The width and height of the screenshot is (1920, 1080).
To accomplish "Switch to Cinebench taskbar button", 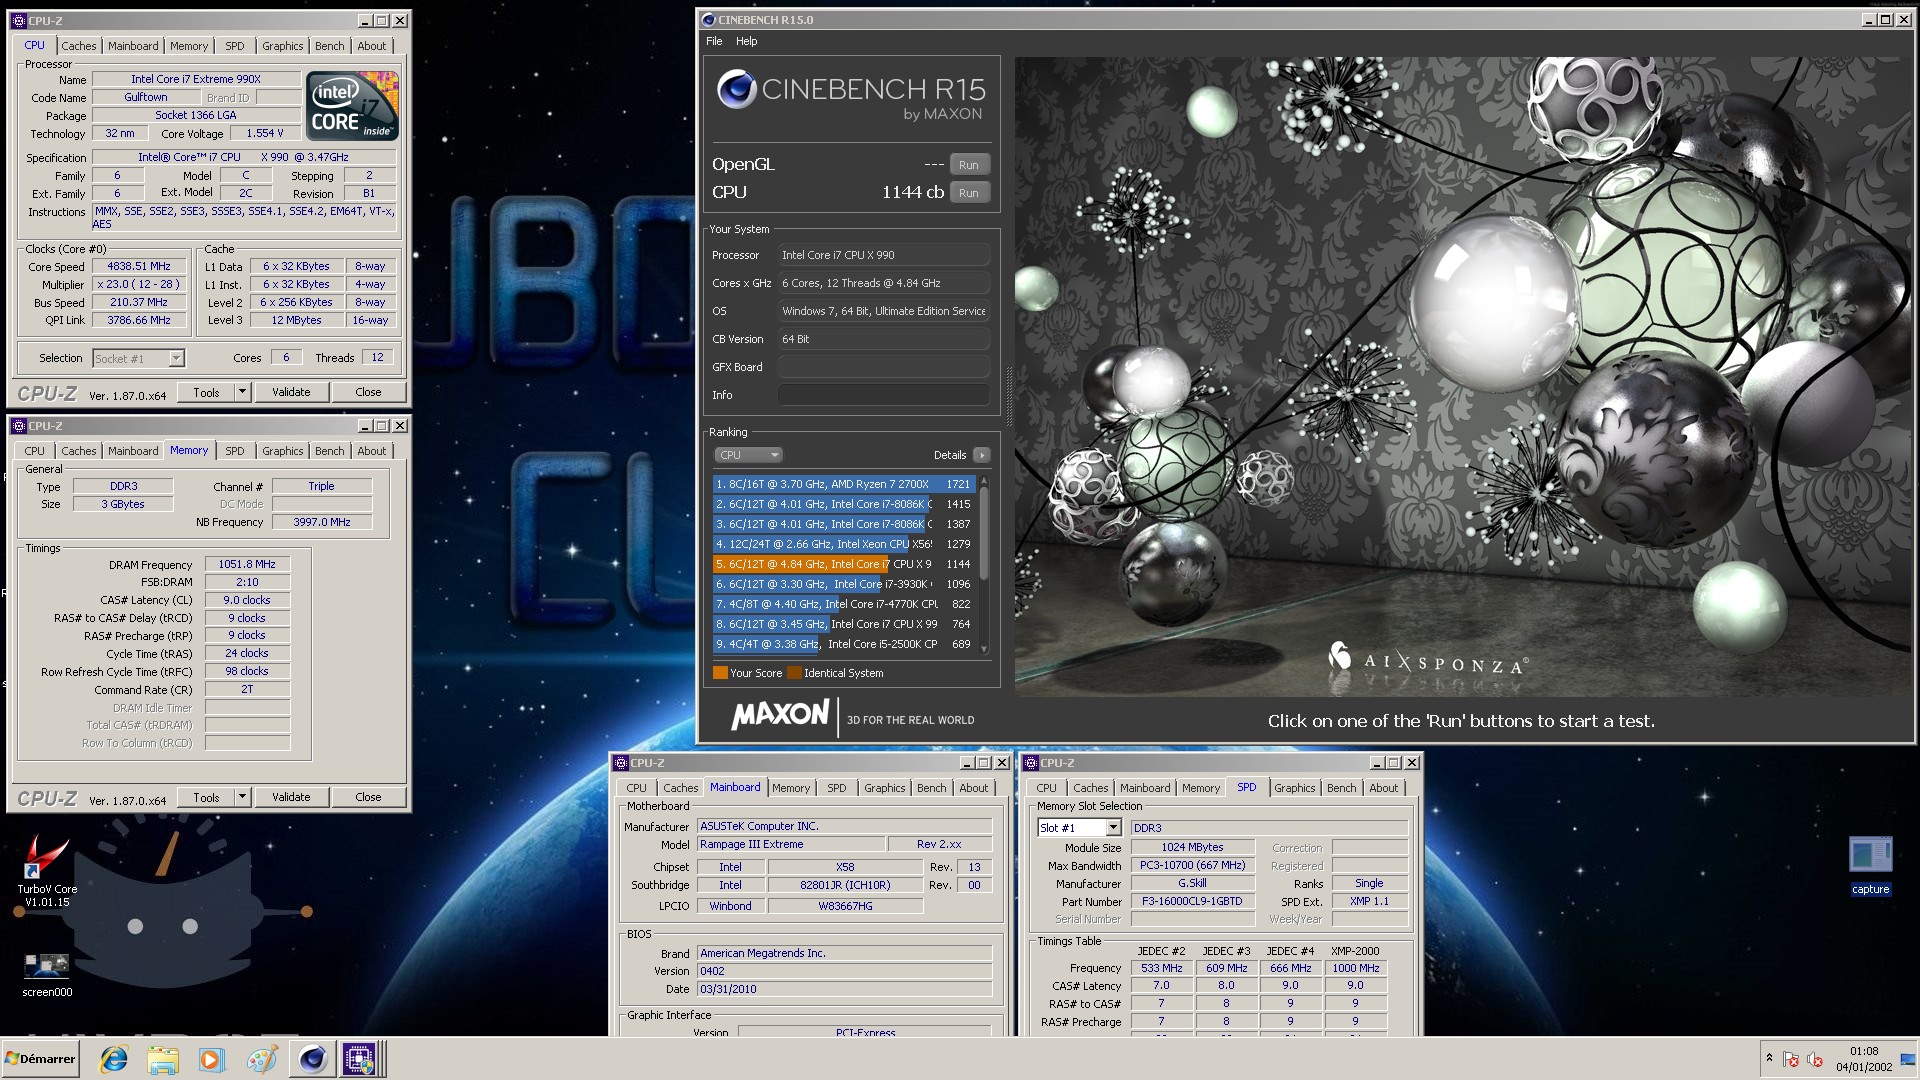I will coord(313,1059).
